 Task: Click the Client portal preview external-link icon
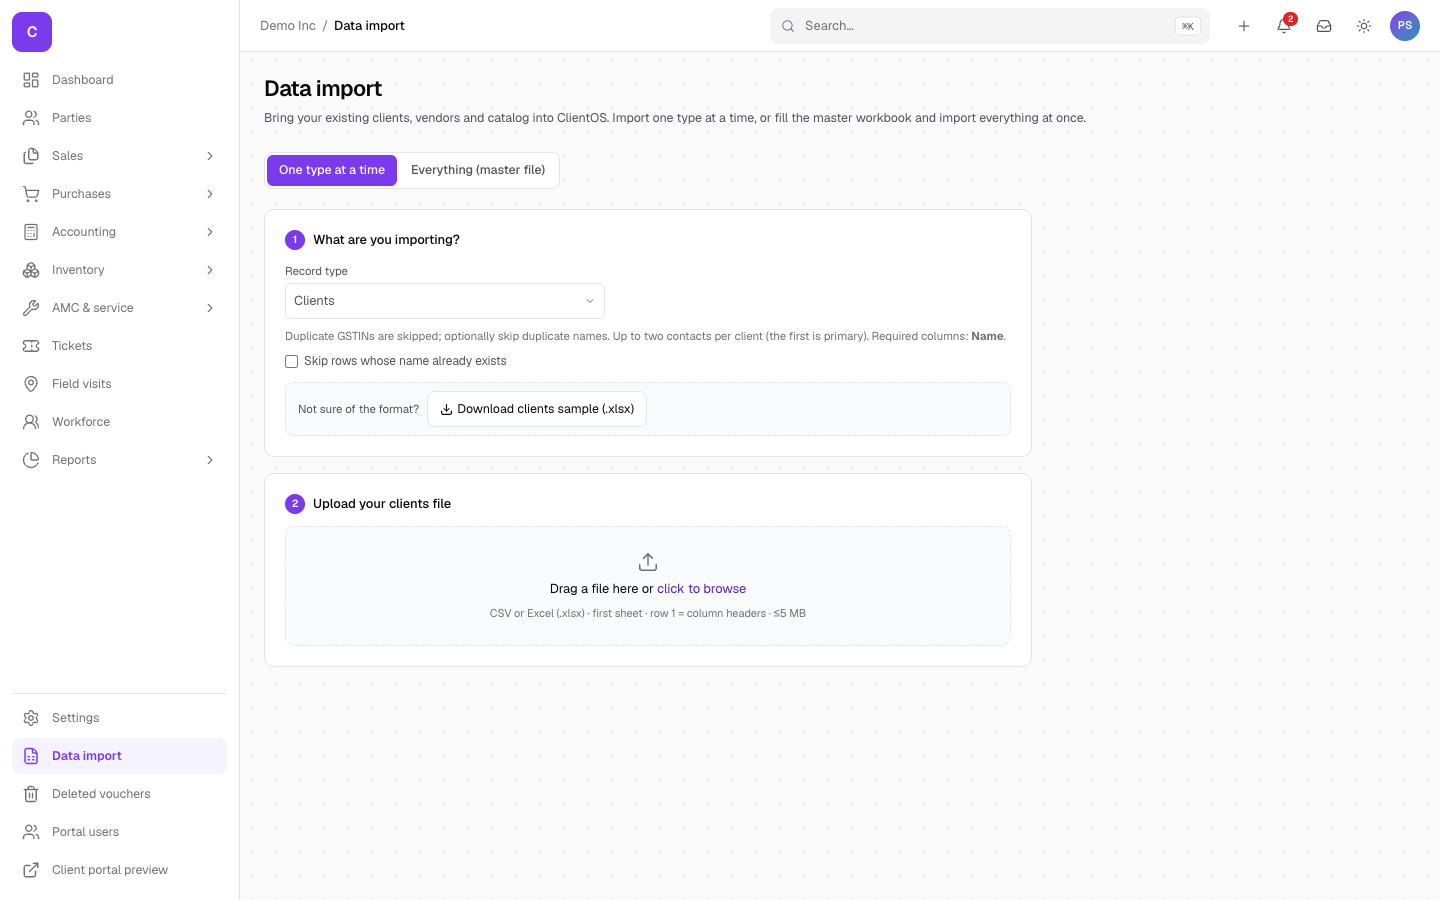click(x=31, y=870)
